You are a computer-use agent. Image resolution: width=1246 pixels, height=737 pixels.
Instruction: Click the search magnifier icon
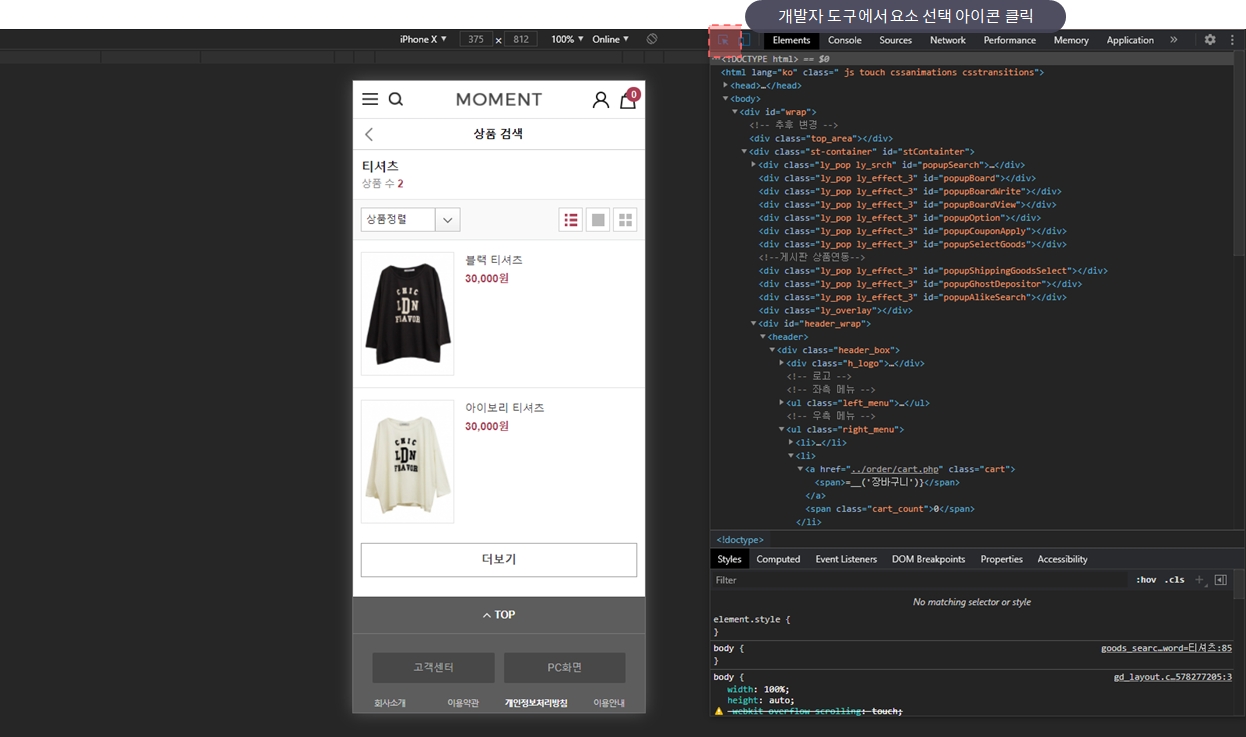point(396,99)
